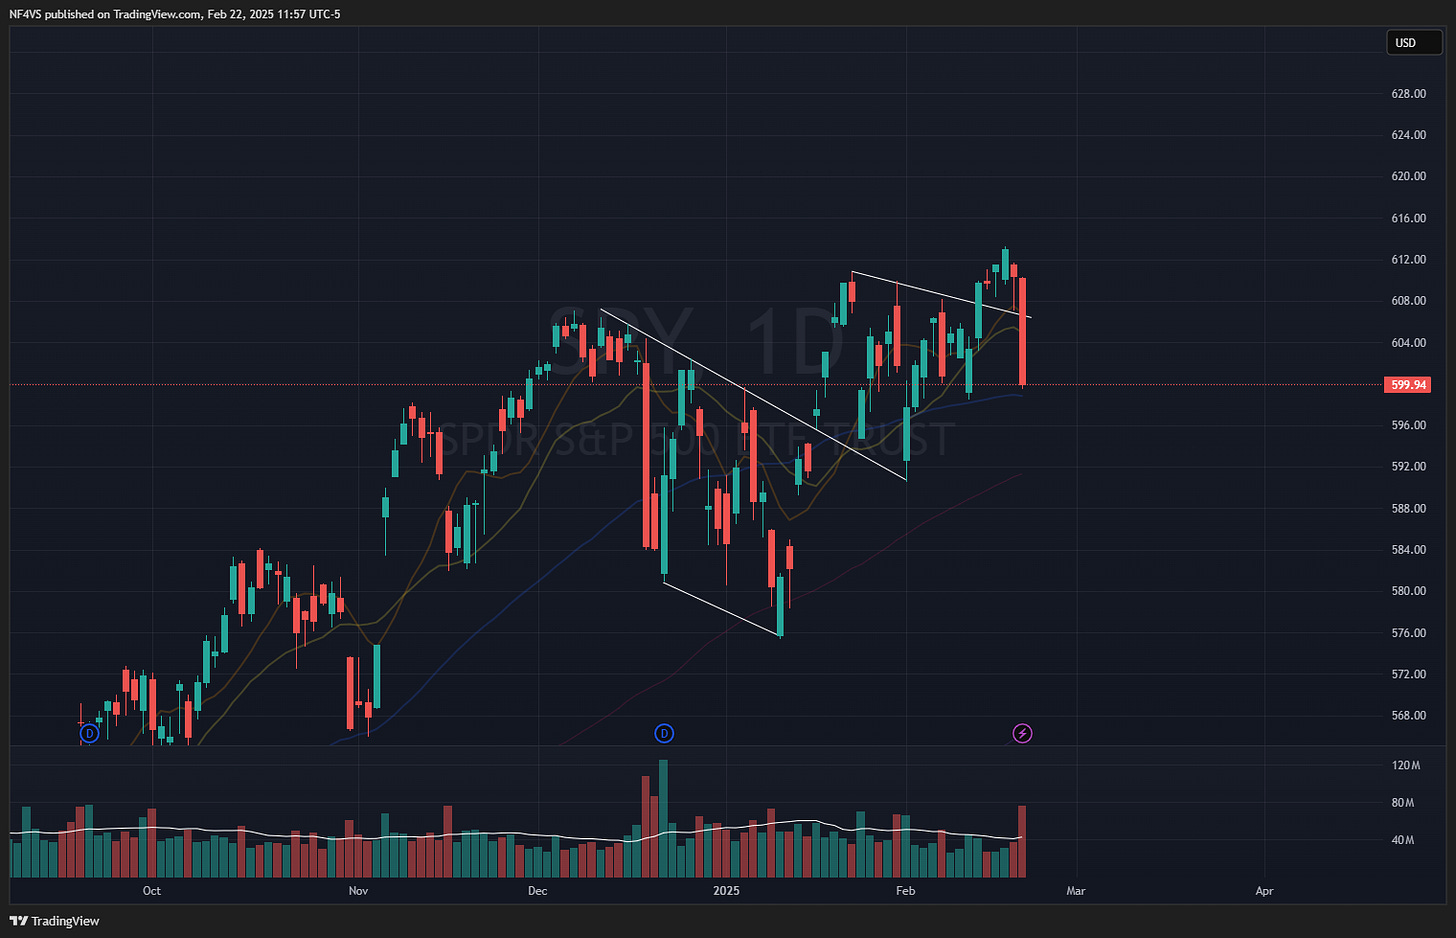Screen dimensions: 1456x938
Task: Click the 120M volume axis label
Action: pyautogui.click(x=1406, y=765)
